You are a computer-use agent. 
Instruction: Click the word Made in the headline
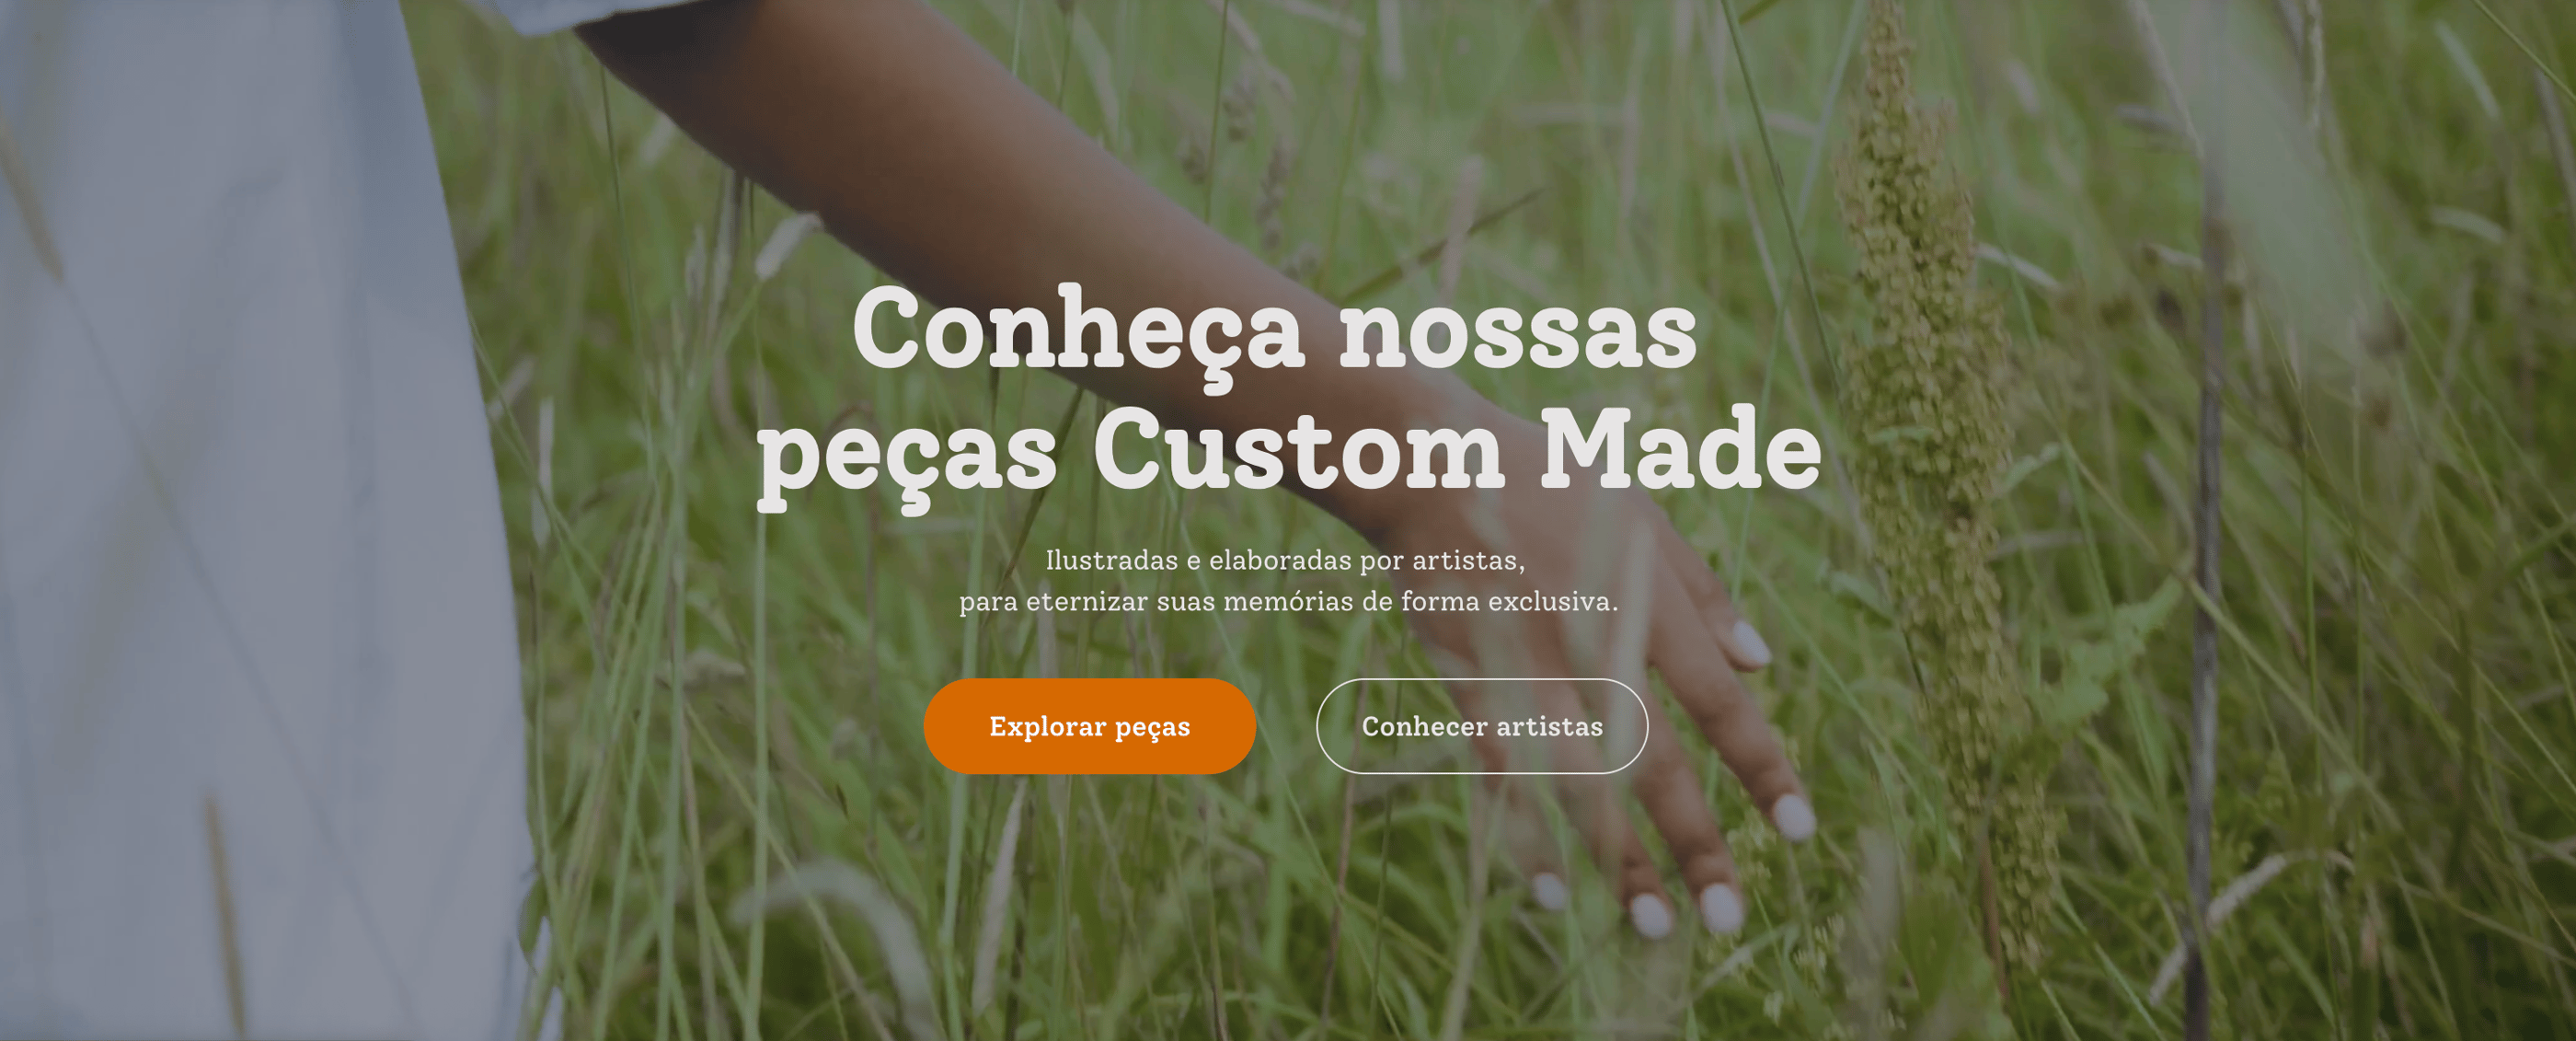click(1680, 449)
